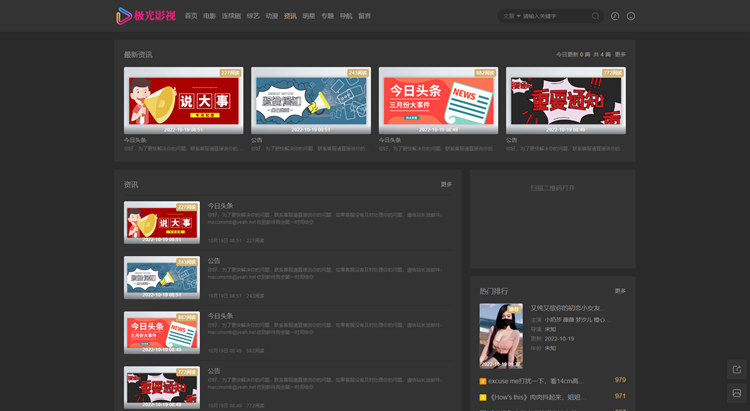
Task: Open the 动漫 navigation item
Action: (272, 16)
